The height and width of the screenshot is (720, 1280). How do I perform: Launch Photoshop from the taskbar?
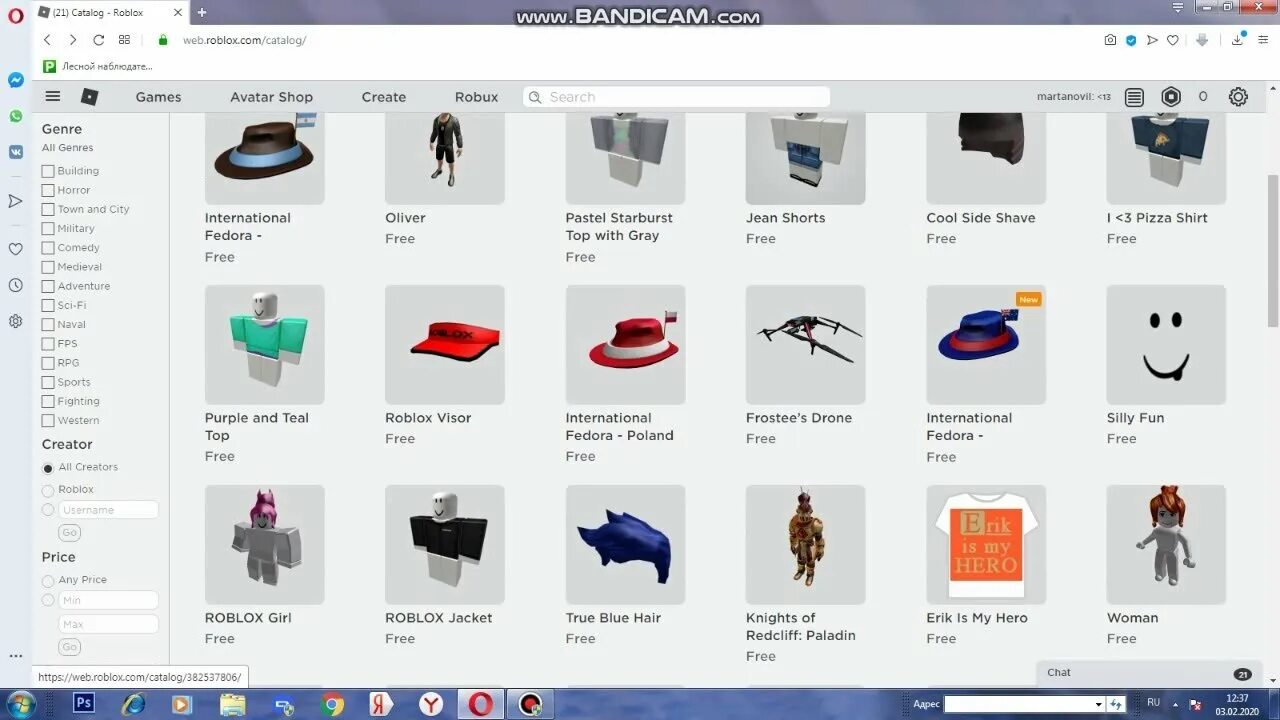[84, 704]
